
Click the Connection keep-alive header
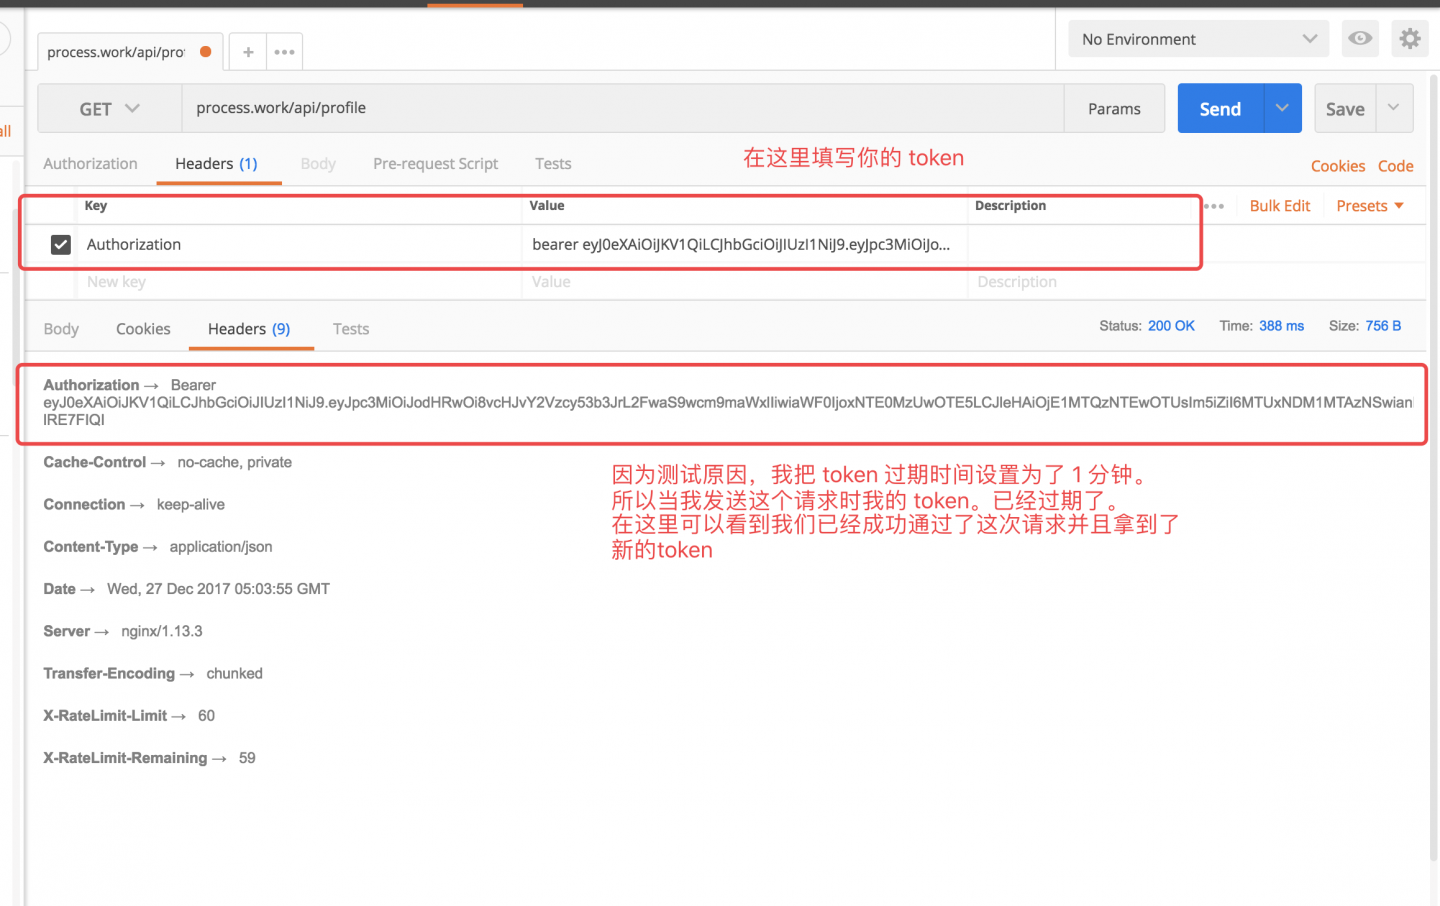[x=134, y=505]
